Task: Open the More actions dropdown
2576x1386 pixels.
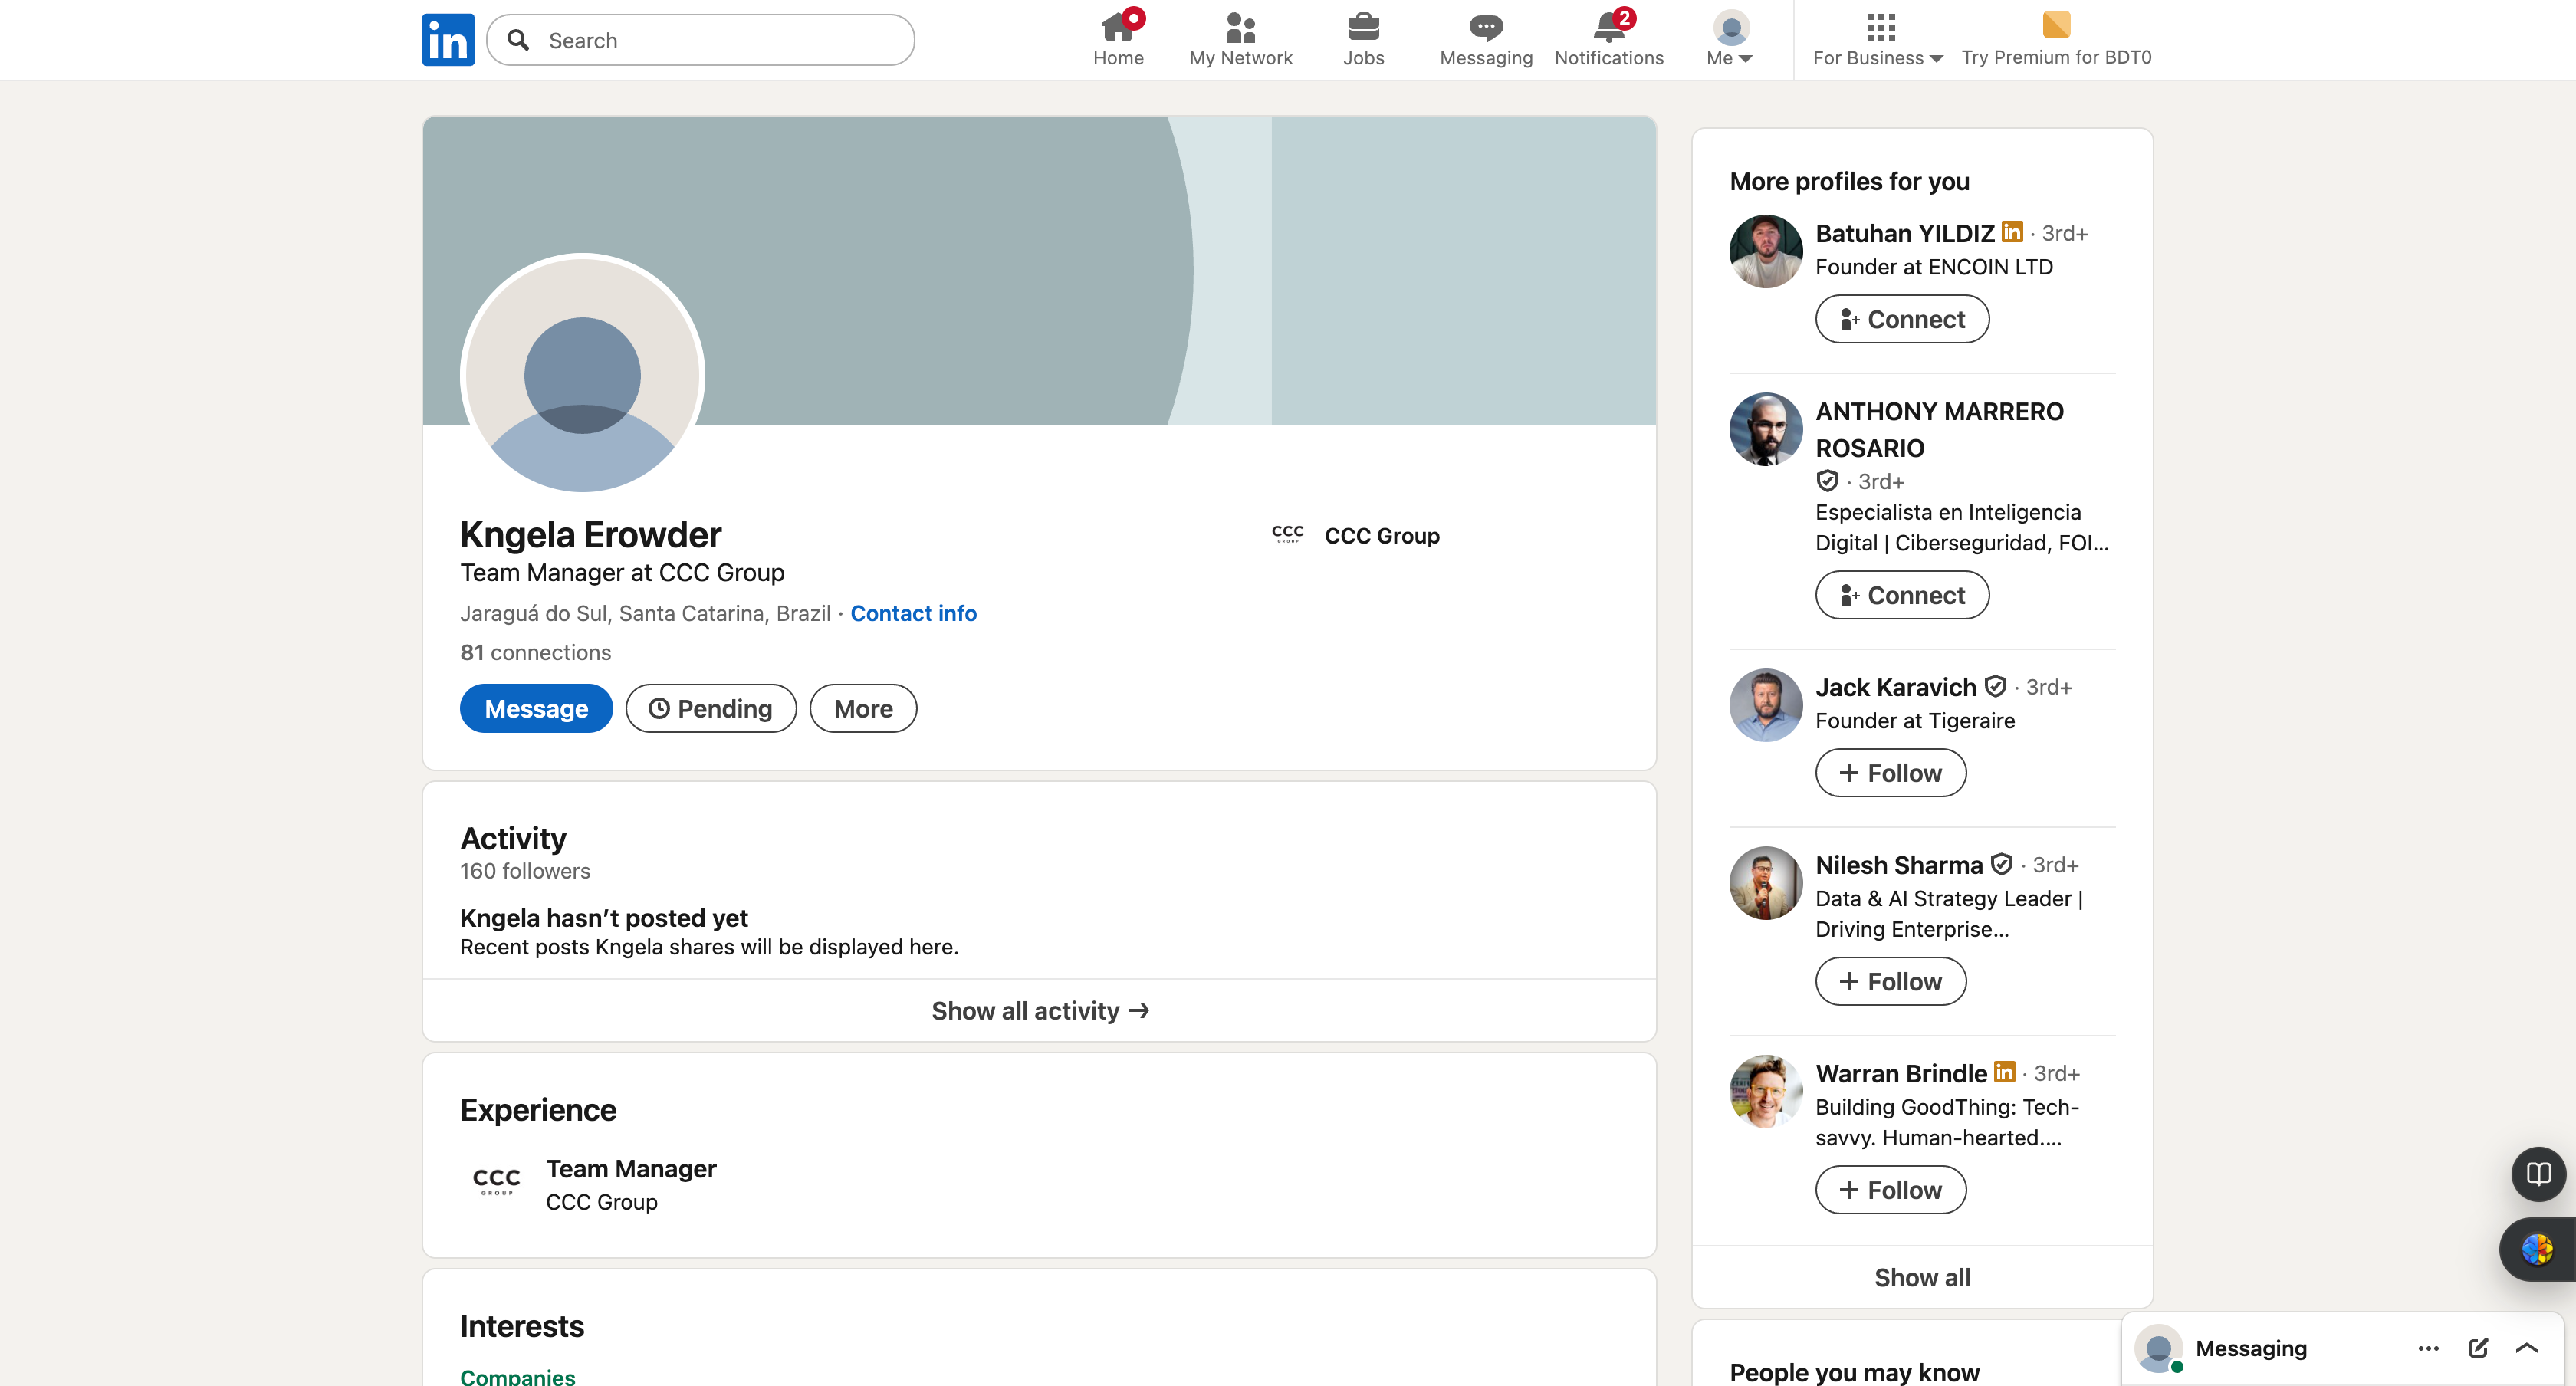Action: 862,708
